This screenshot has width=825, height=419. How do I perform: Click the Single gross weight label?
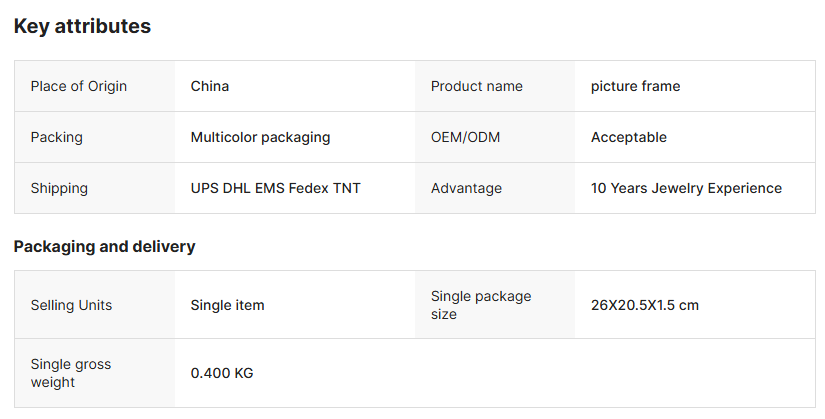point(71,373)
